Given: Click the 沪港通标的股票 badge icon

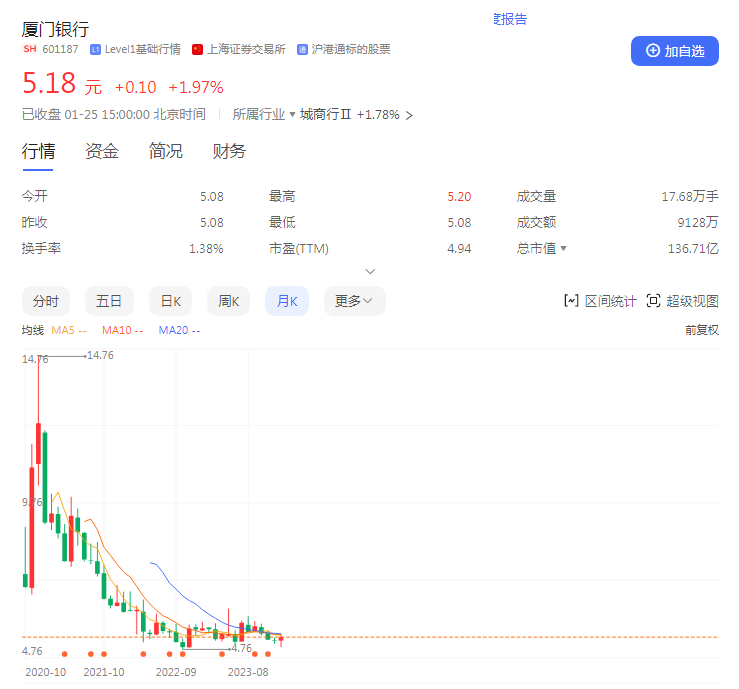Looking at the screenshot, I should point(302,49).
